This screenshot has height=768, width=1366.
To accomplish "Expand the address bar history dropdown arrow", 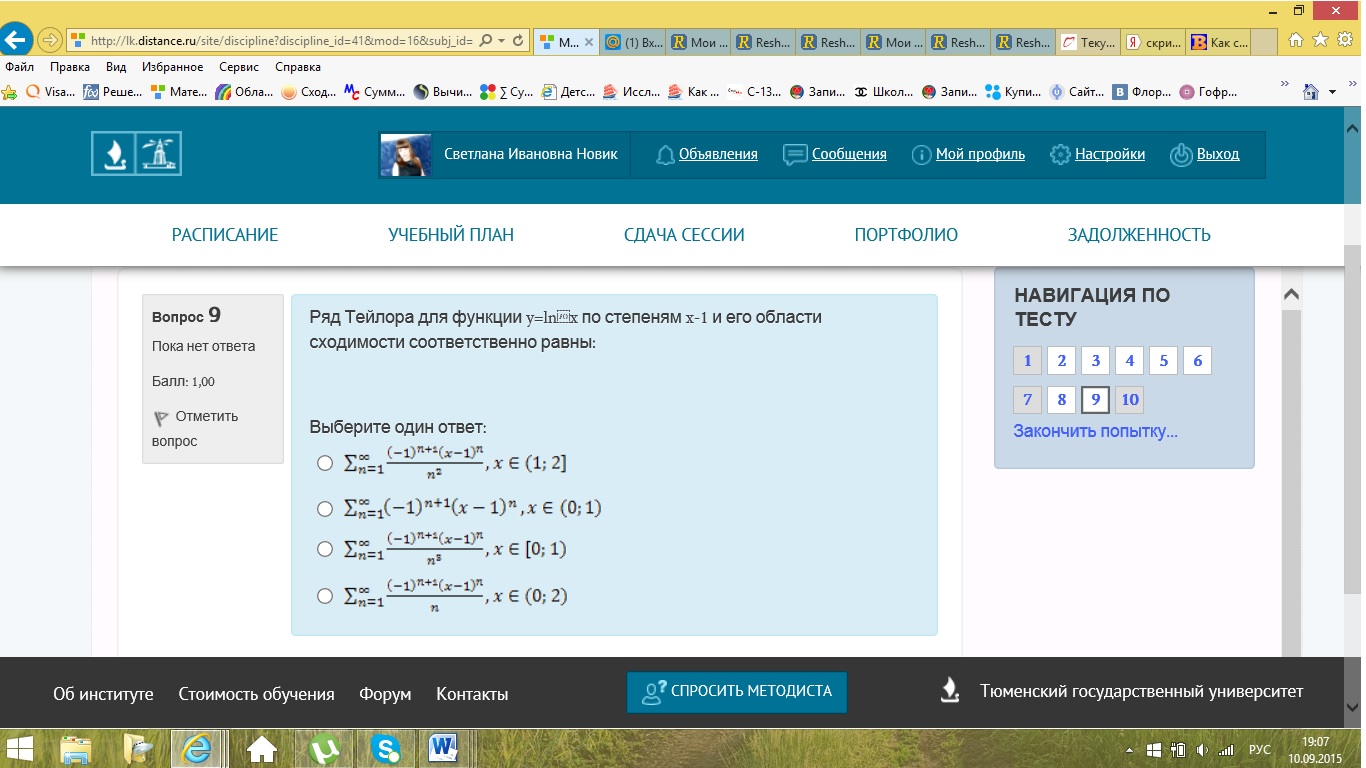I will coord(501,41).
